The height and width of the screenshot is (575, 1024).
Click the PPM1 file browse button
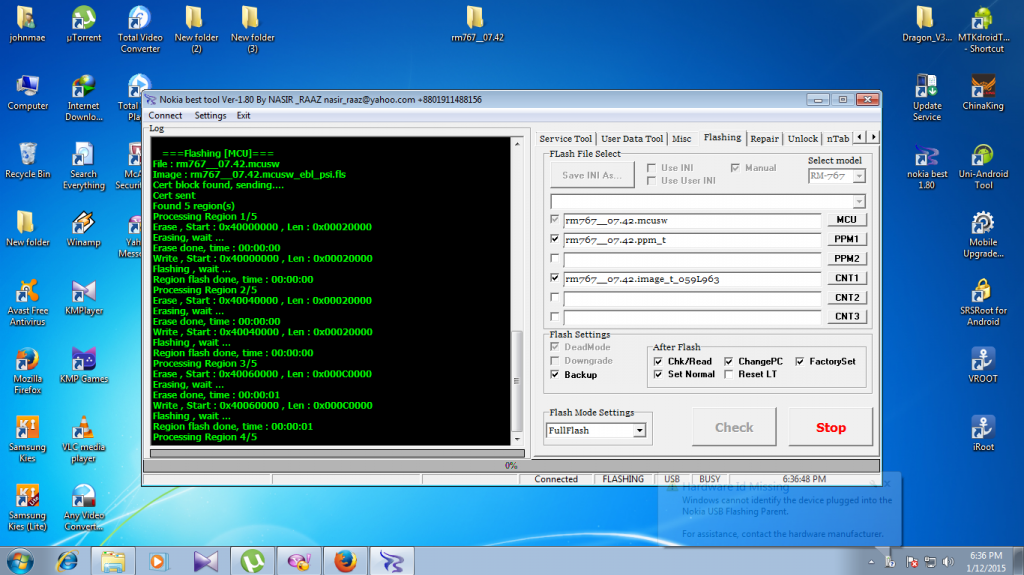pyautogui.click(x=845, y=240)
